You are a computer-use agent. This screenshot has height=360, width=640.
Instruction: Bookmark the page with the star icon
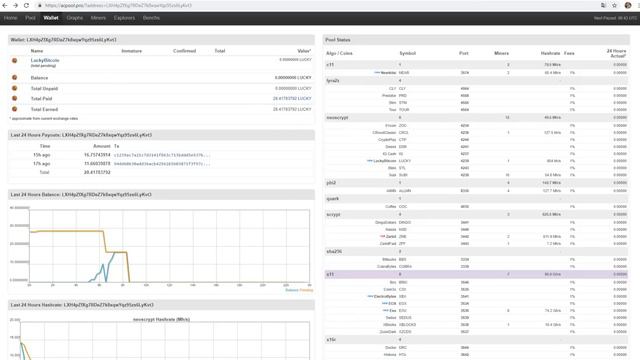(614, 5)
